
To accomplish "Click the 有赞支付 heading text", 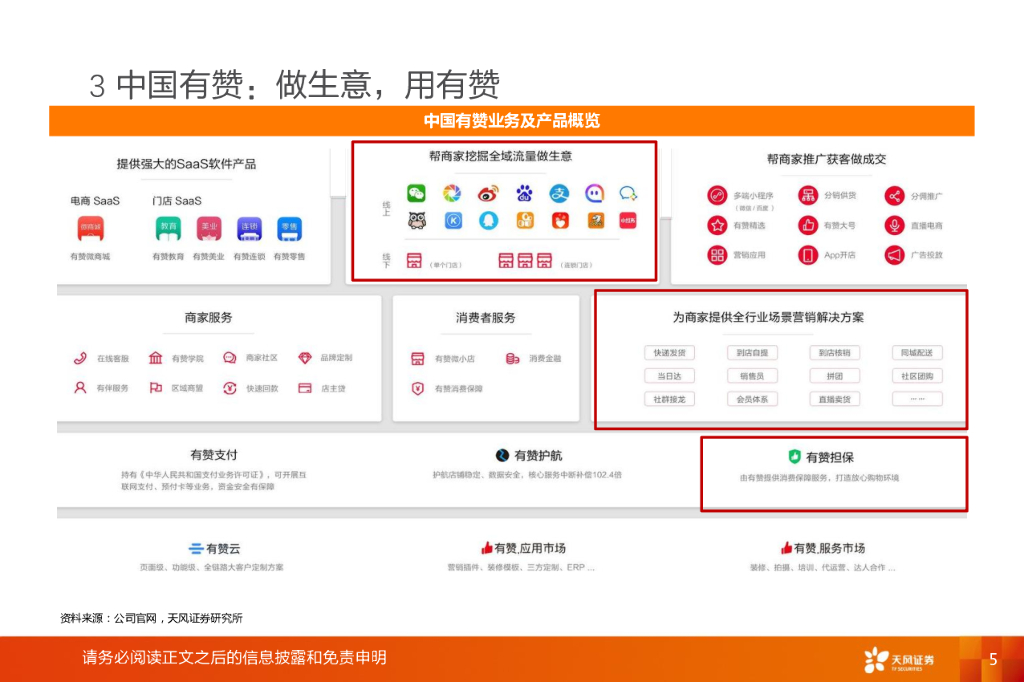I will click(214, 455).
